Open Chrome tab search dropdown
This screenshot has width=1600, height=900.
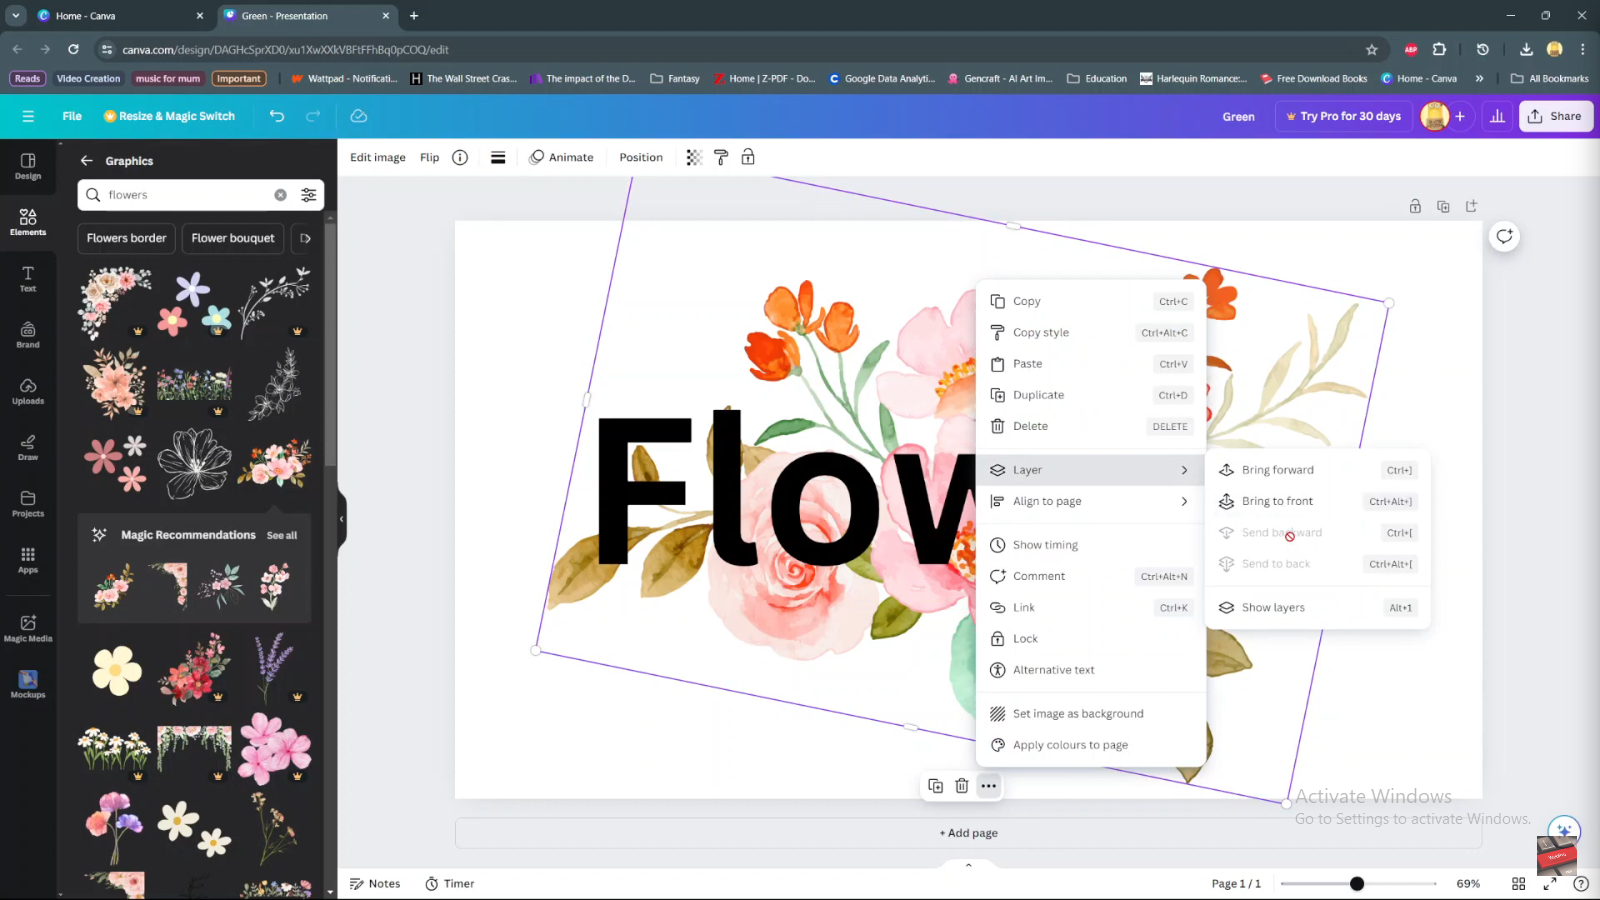[x=16, y=15]
